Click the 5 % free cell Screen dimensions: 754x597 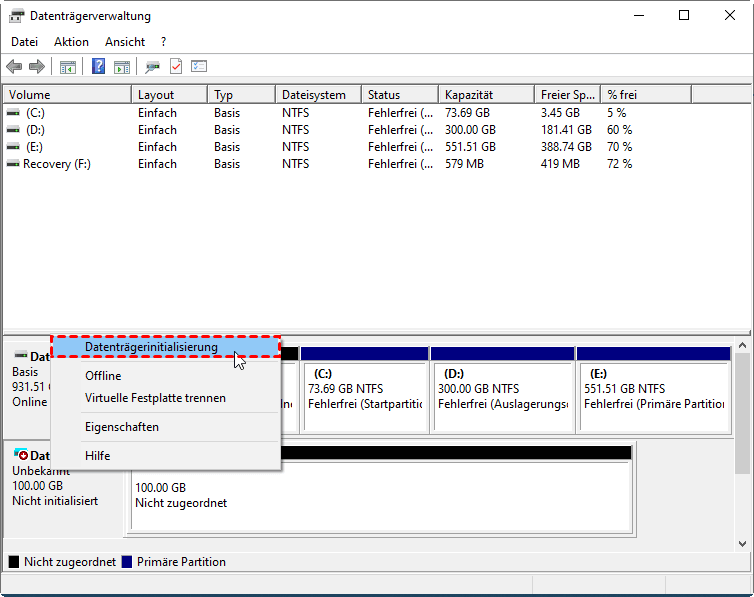pyautogui.click(x=616, y=113)
